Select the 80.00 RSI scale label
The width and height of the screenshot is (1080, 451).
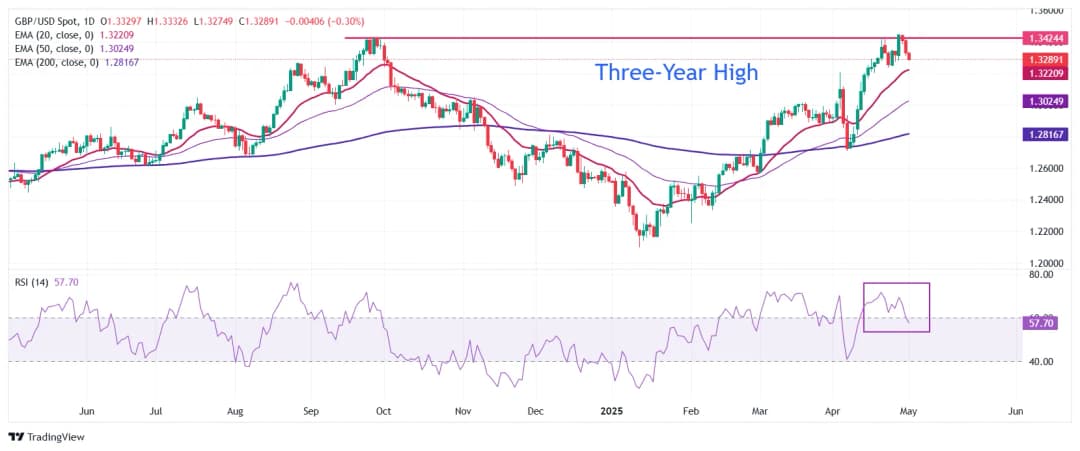(x=1040, y=274)
